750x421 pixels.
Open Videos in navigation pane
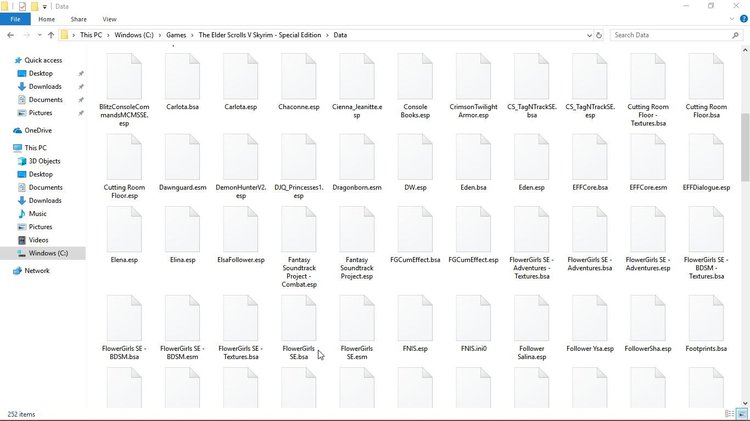coord(38,240)
